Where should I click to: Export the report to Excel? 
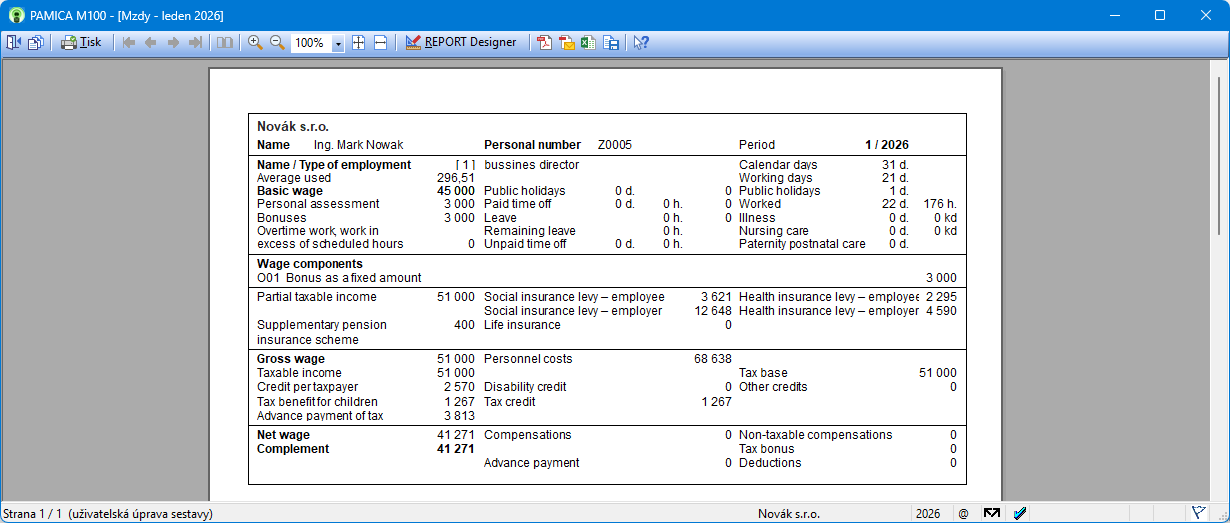588,43
